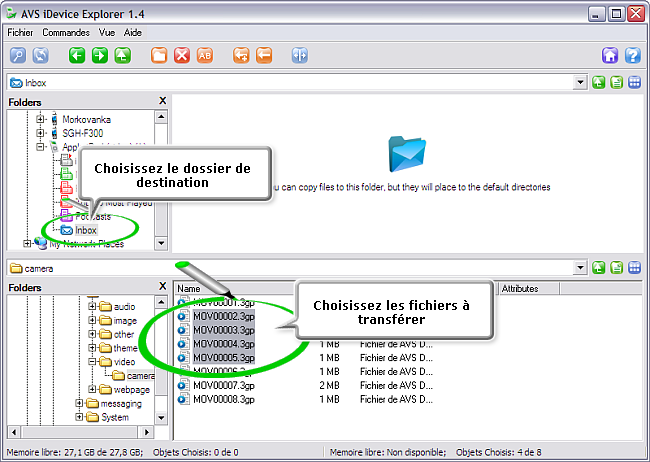This screenshot has height=462, width=650.
Task: Sort by the Name column header
Action: [189, 288]
